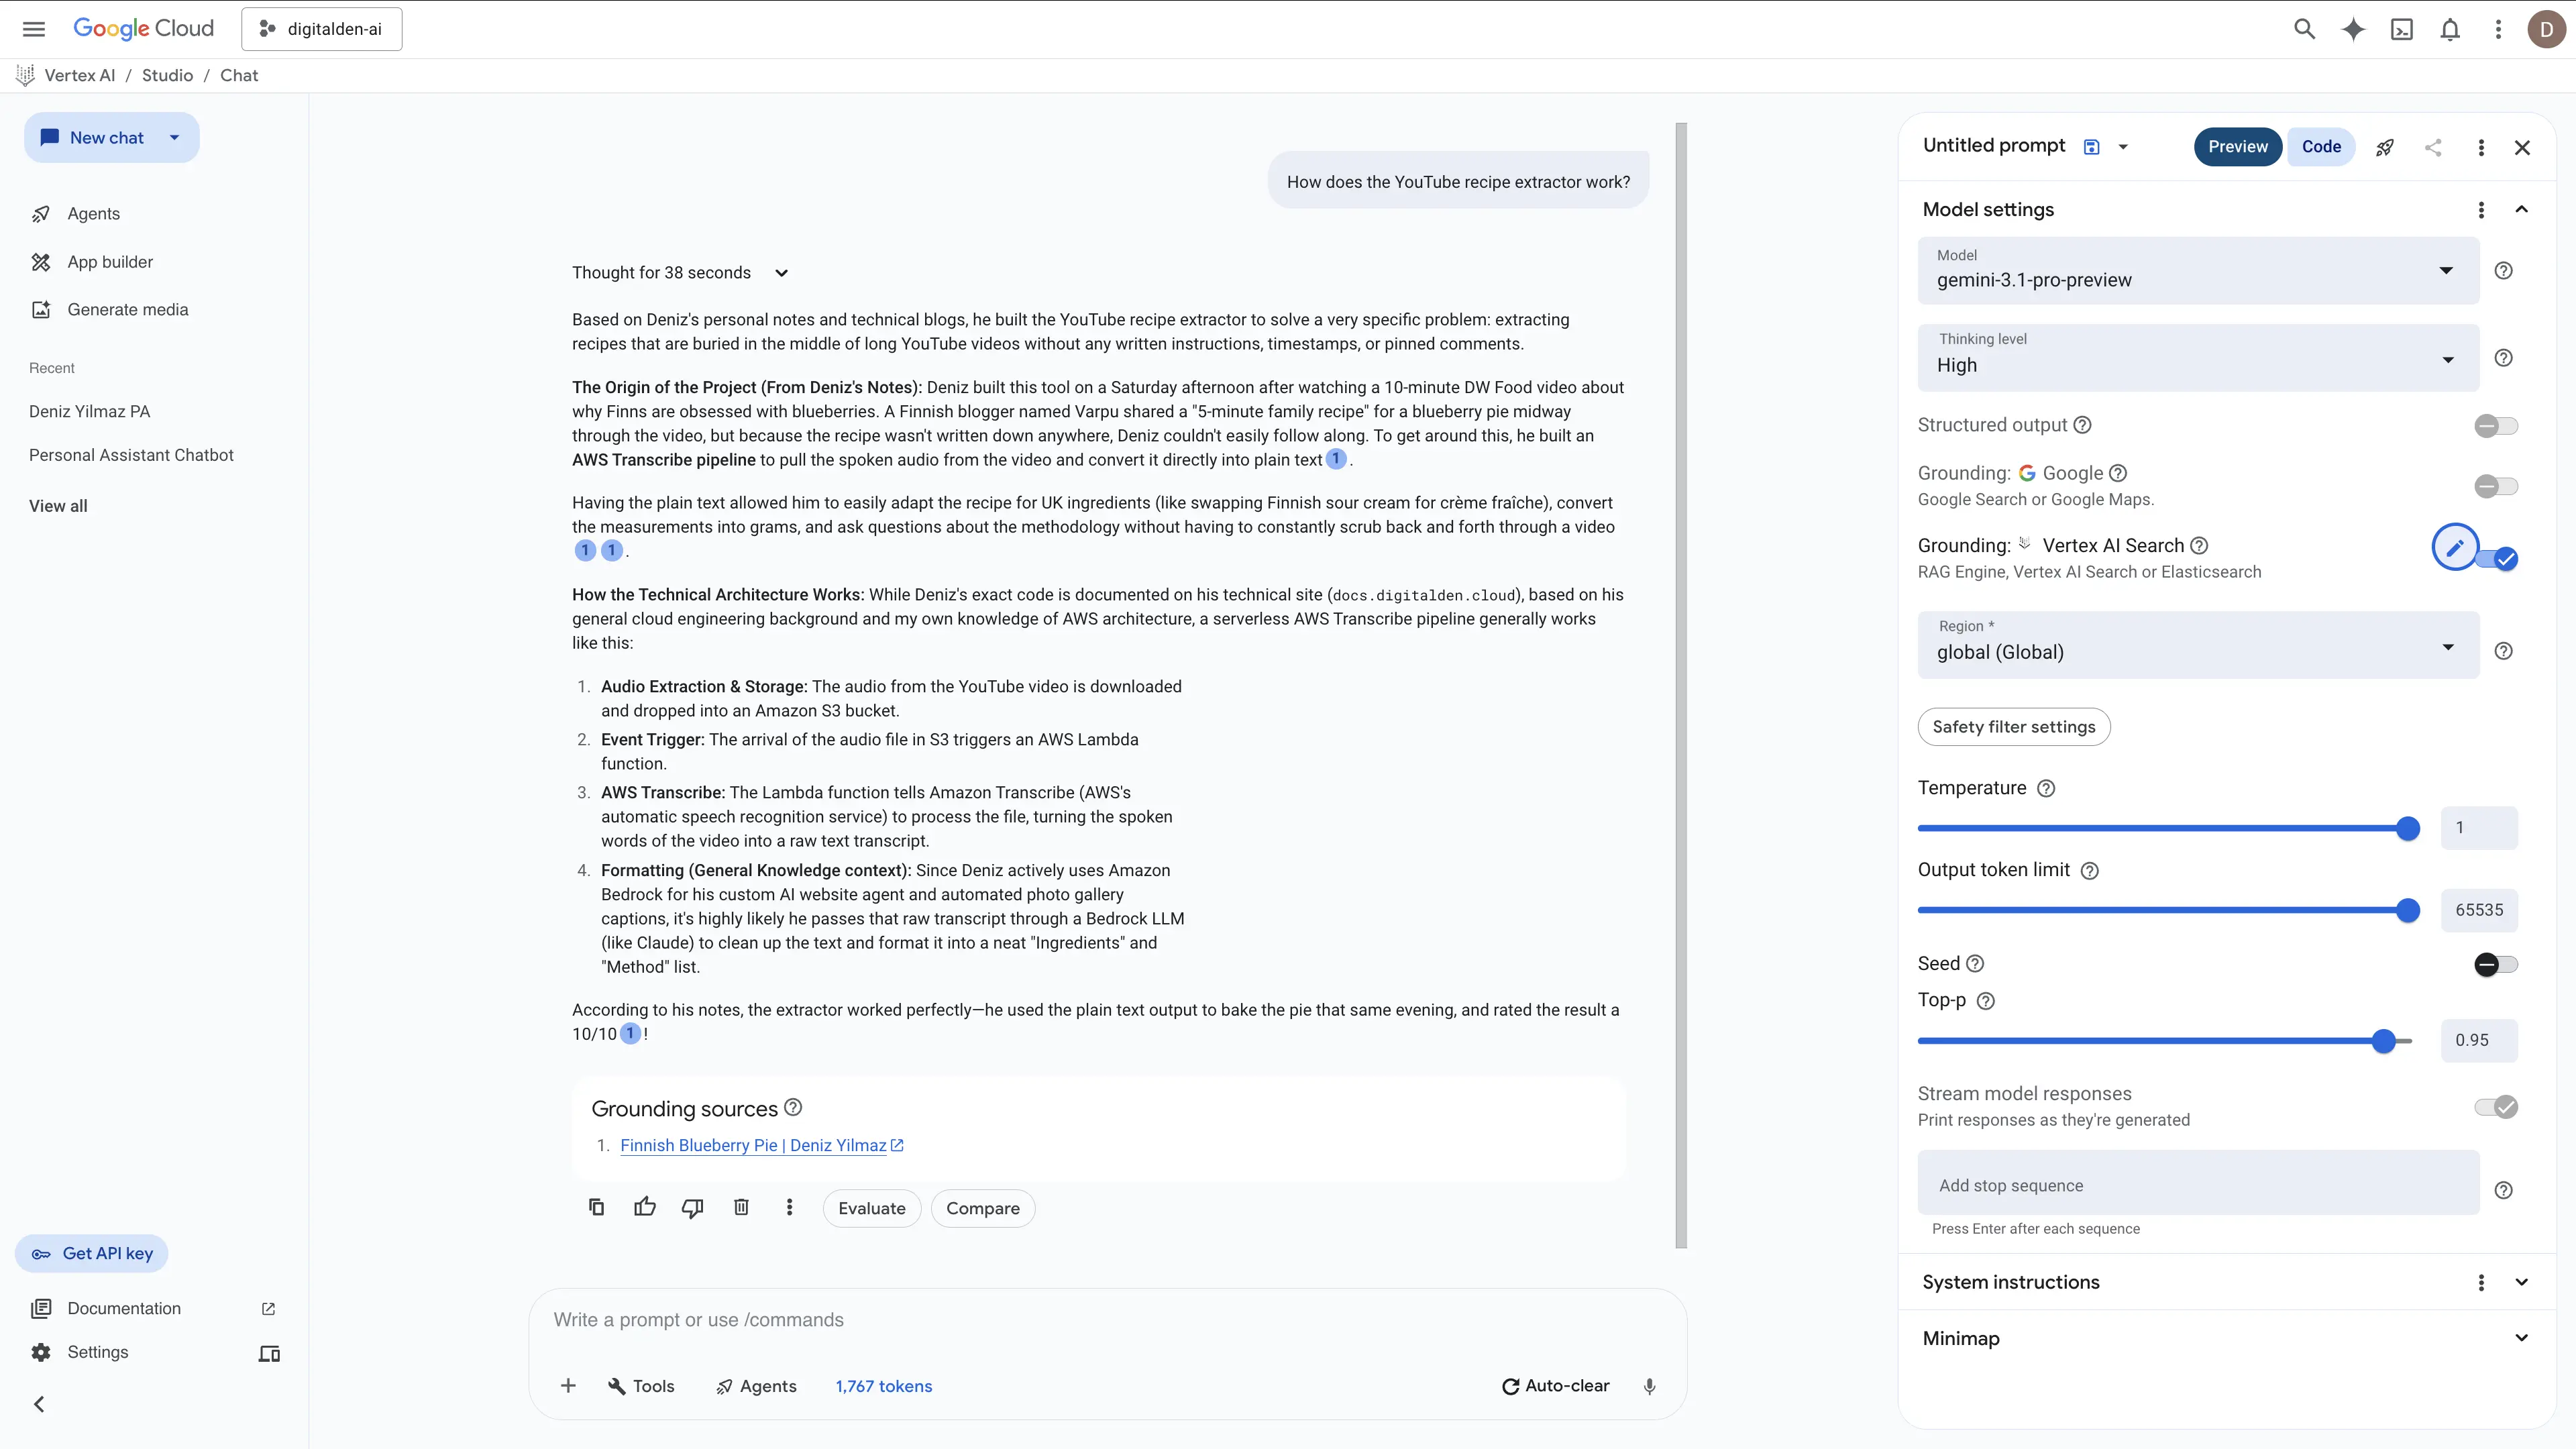This screenshot has width=2576, height=1449.
Task: Click the thumbs down feedback icon
Action: pos(692,1207)
